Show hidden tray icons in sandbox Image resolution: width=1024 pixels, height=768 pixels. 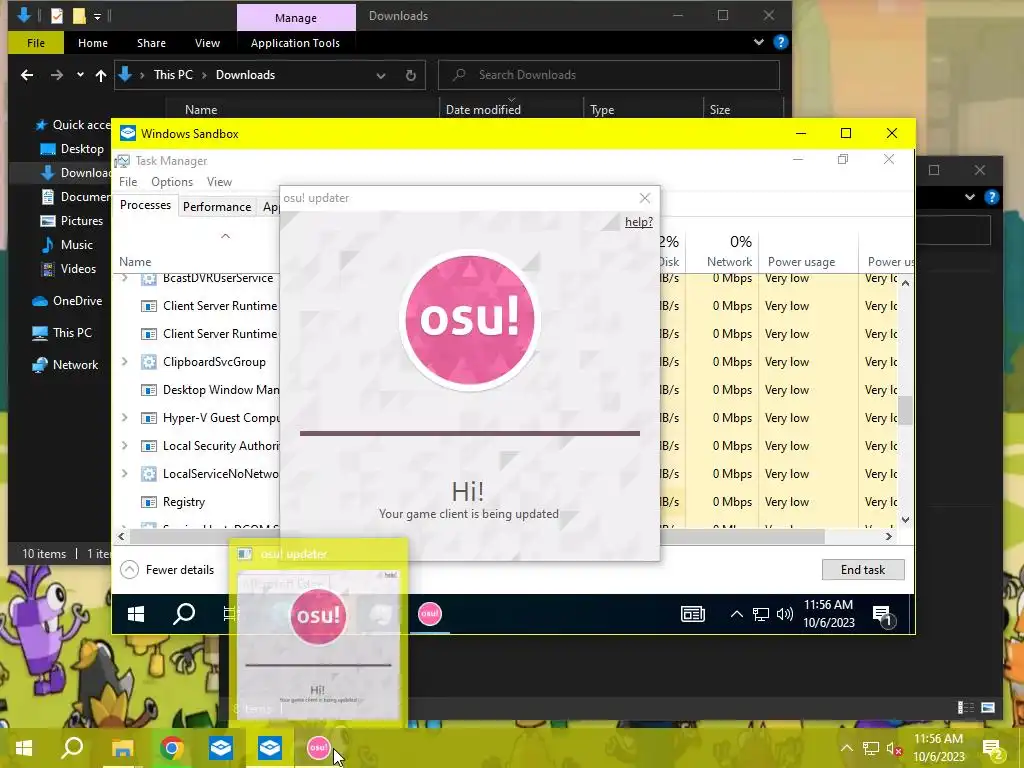736,614
